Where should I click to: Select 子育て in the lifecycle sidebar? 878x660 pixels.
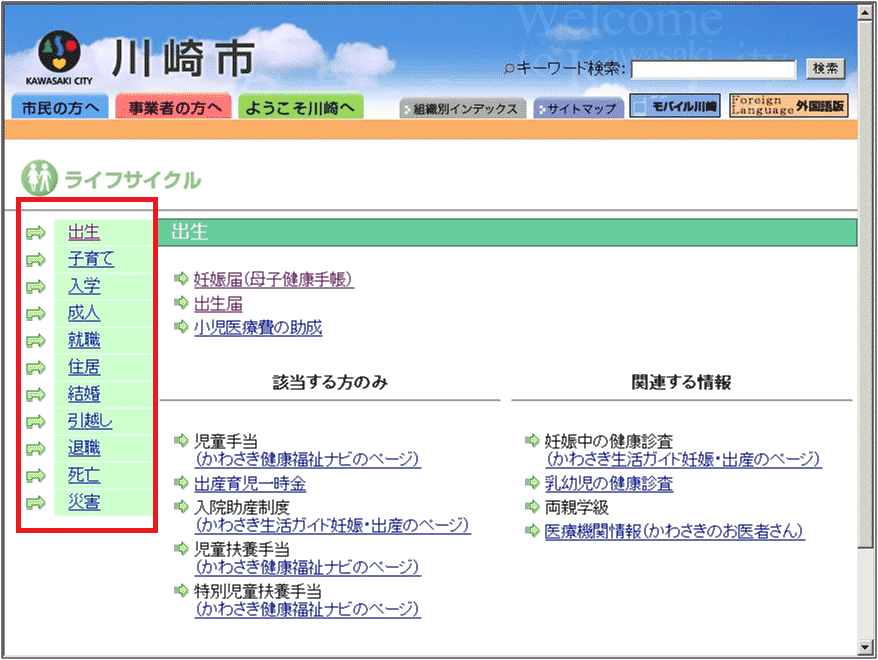point(91,260)
